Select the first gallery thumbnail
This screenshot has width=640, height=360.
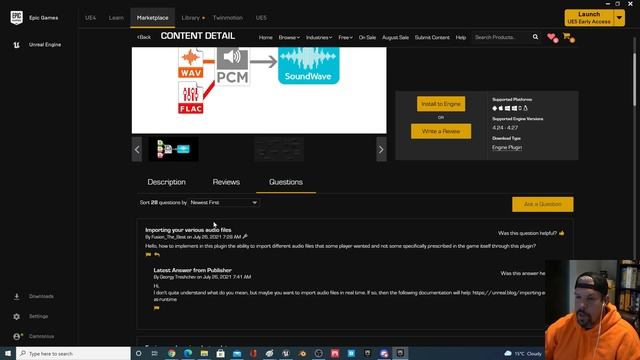point(173,150)
